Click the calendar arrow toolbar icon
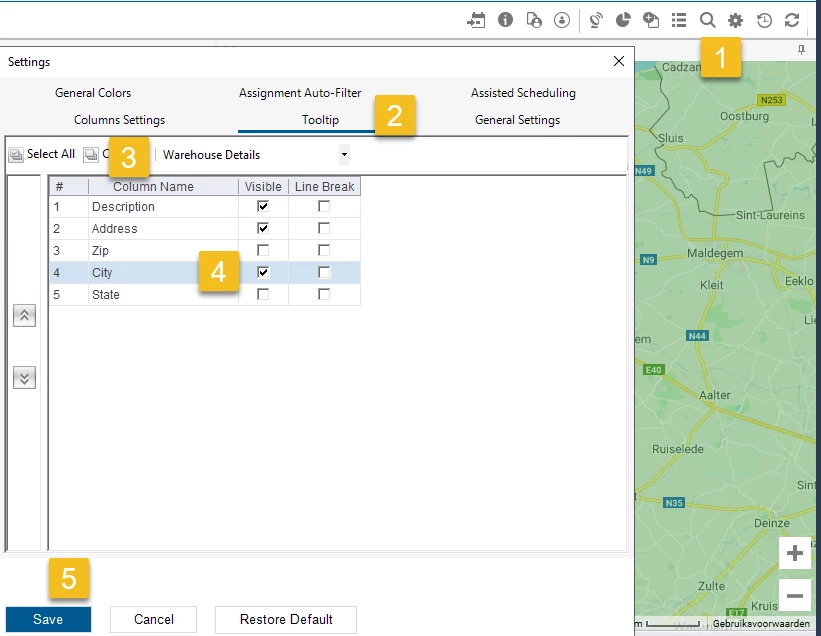 point(477,20)
